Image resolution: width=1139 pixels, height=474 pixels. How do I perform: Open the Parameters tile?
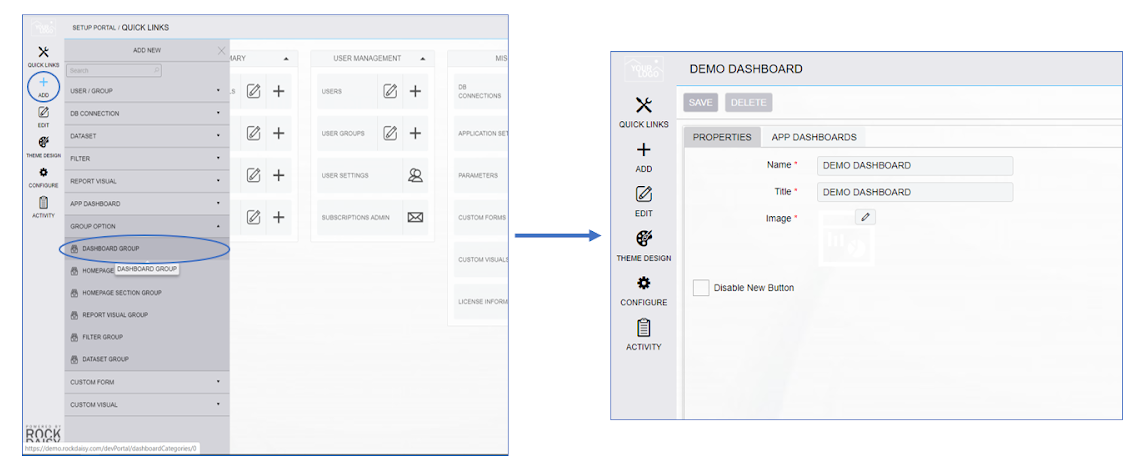(481, 175)
